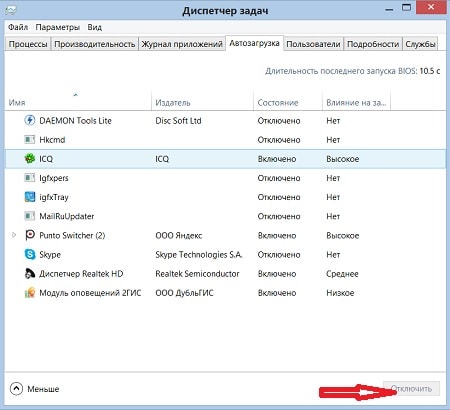The width and height of the screenshot is (450, 410).
Task: Switch to the Службы tab
Action: [x=420, y=44]
